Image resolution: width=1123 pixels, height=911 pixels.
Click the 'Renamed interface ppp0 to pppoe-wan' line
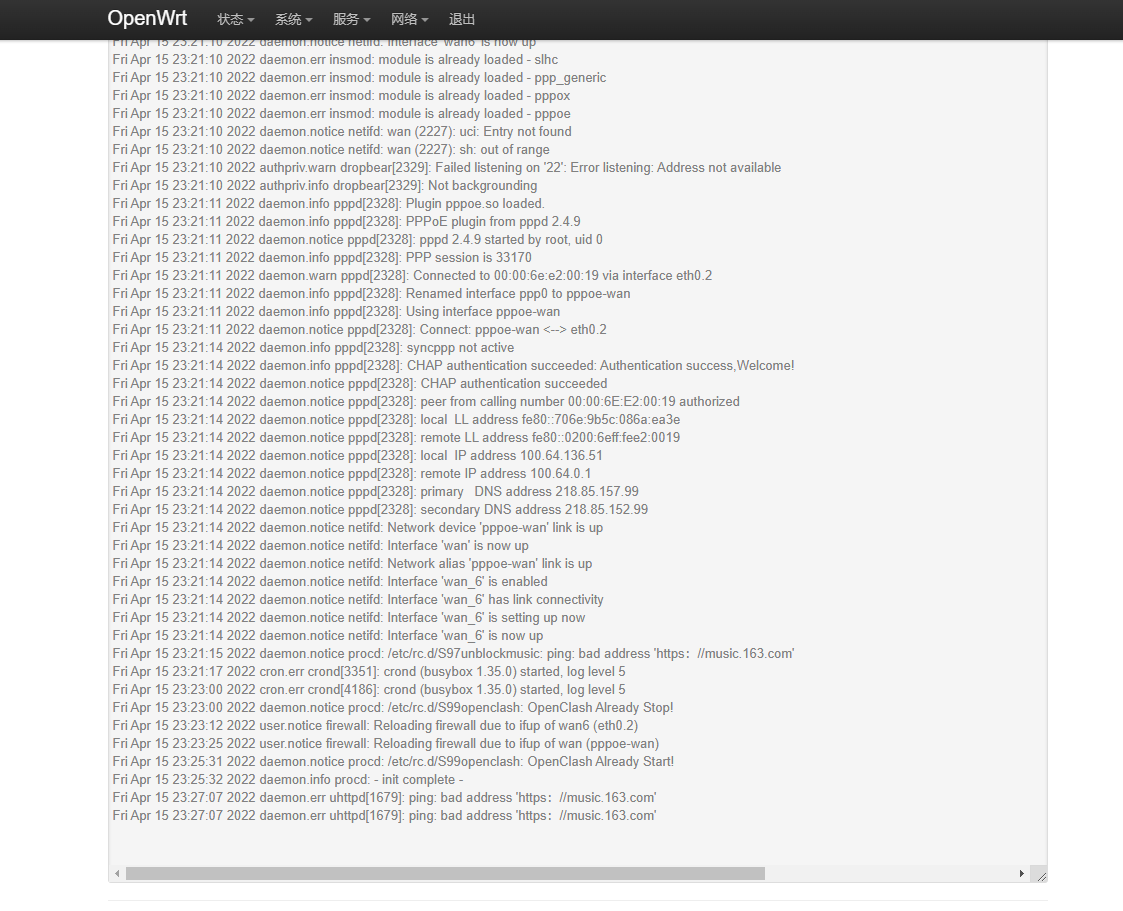coord(371,293)
